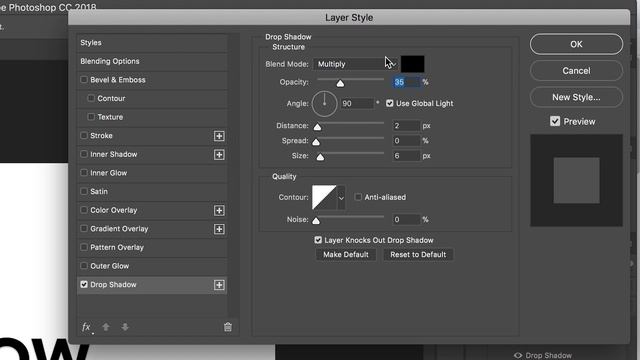Click the Cancel button

(576, 71)
